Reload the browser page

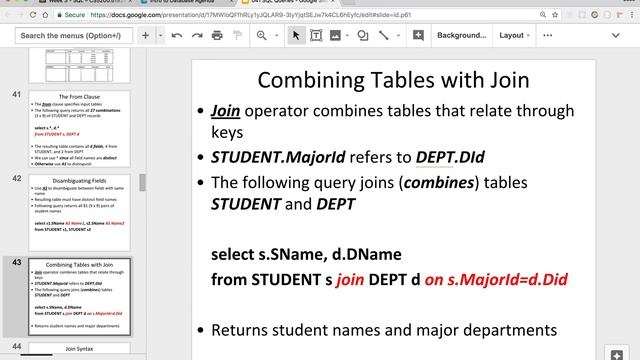[33, 15]
